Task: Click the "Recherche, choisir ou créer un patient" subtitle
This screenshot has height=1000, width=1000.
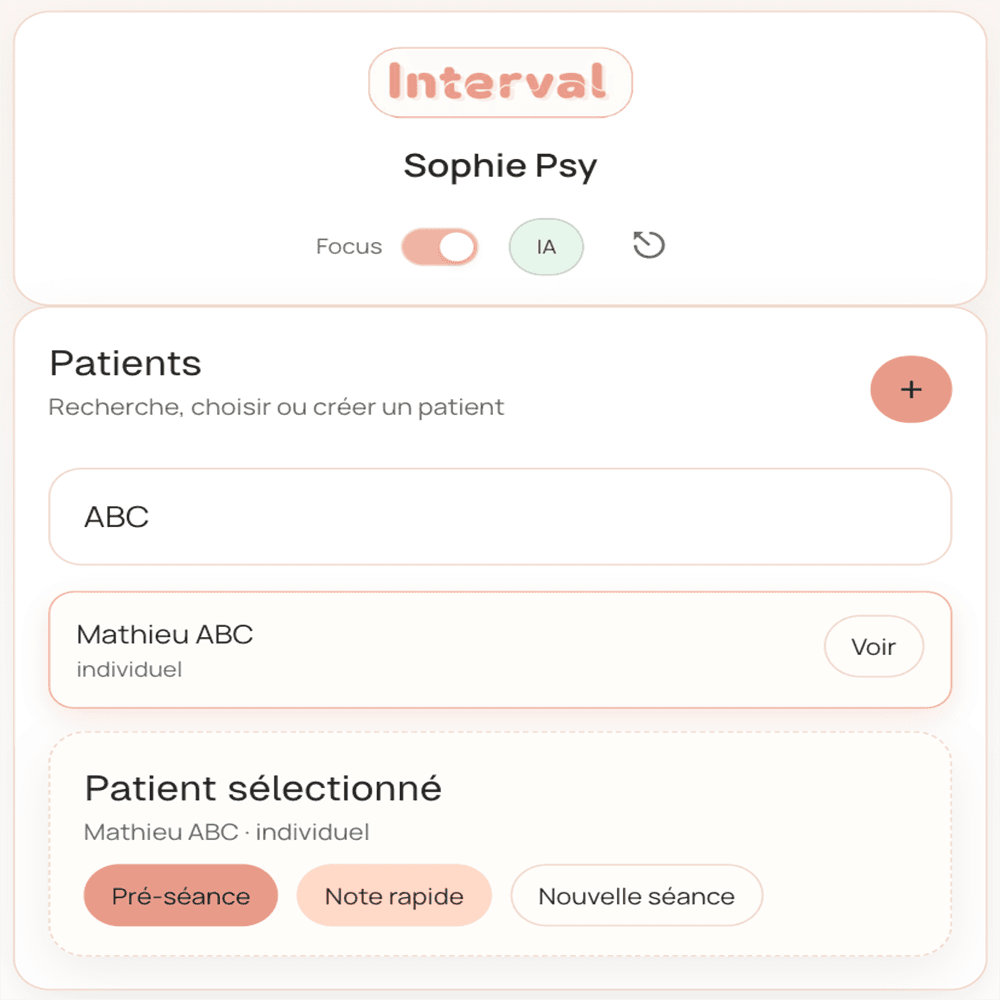Action: click(x=276, y=407)
